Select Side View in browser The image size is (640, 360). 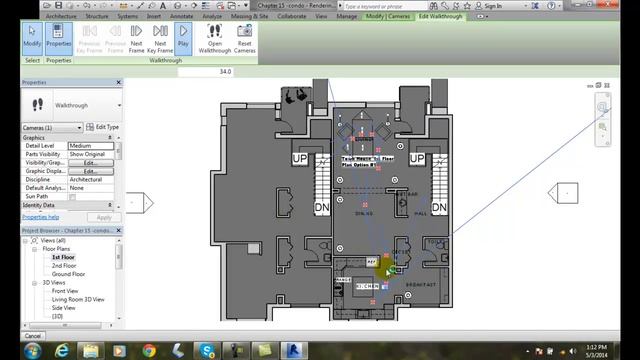pos(63,308)
